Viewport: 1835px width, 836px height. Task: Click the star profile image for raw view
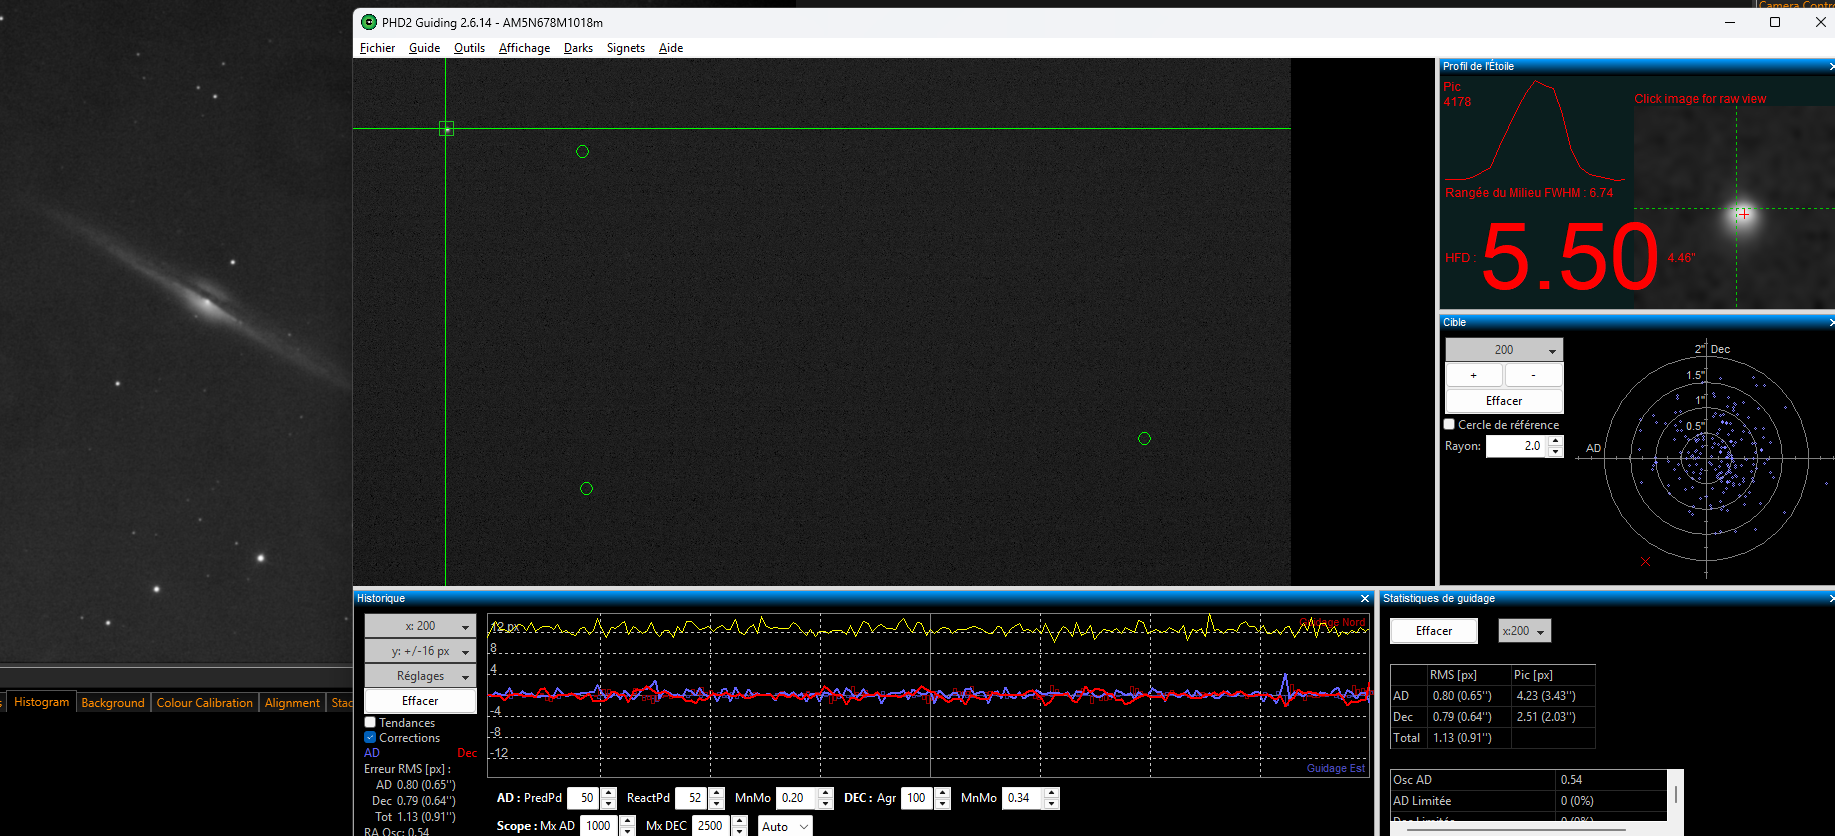click(x=1734, y=207)
